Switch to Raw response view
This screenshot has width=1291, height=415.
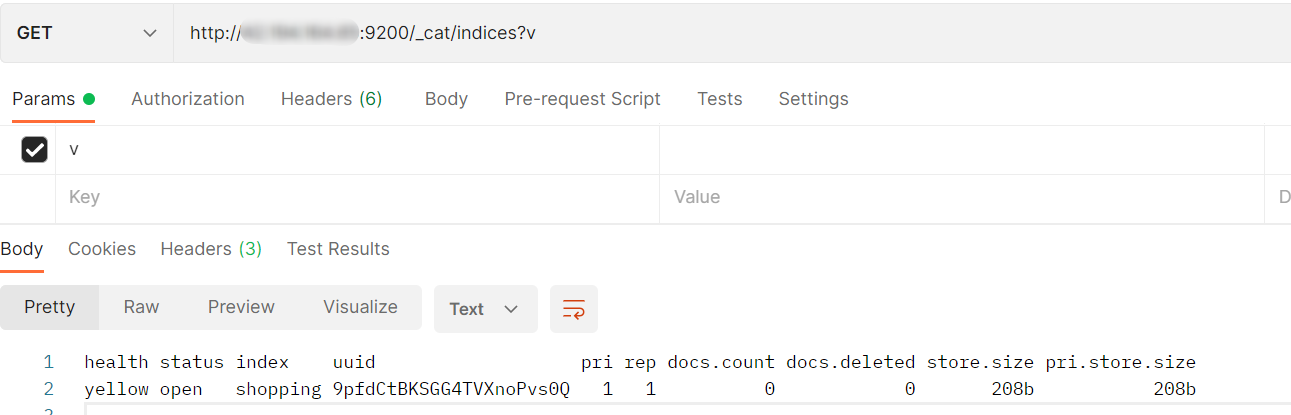tap(141, 307)
